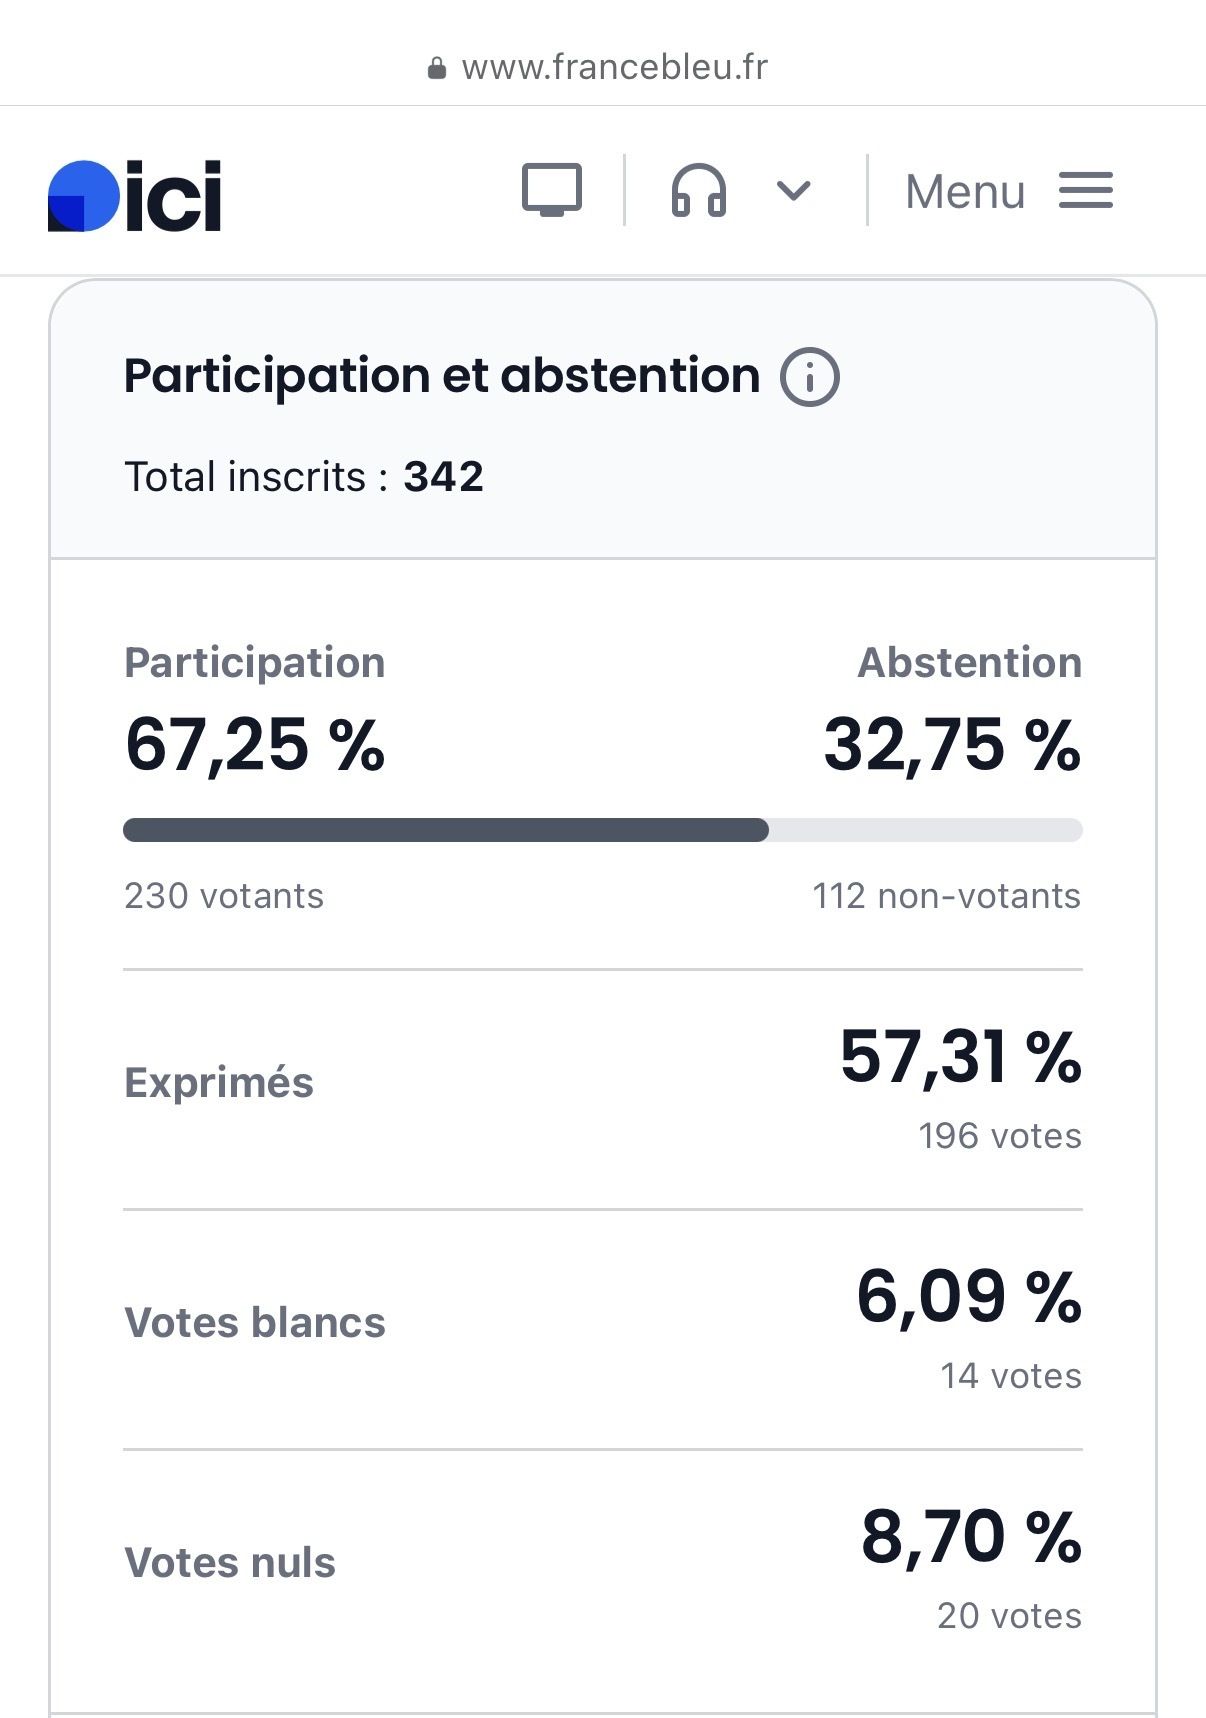Click the participation progress bar
Screen dimensions: 1206x1718
click(x=602, y=830)
